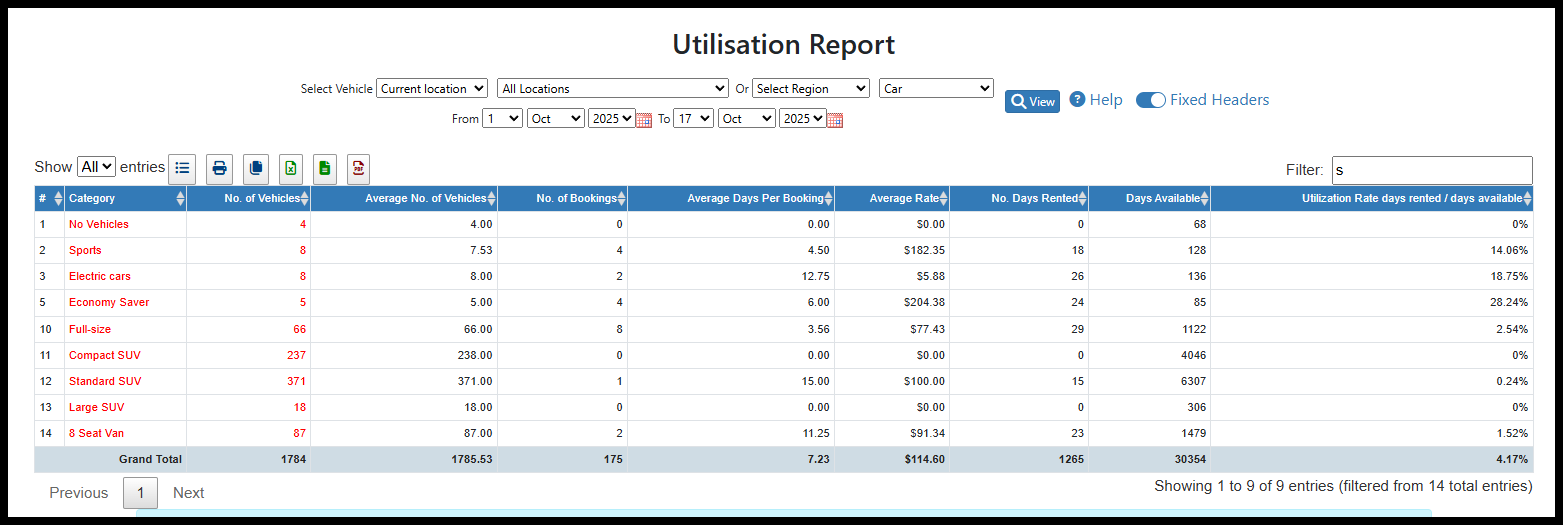Open the From date calendar picker
This screenshot has width=1563, height=525.
pyautogui.click(x=644, y=120)
